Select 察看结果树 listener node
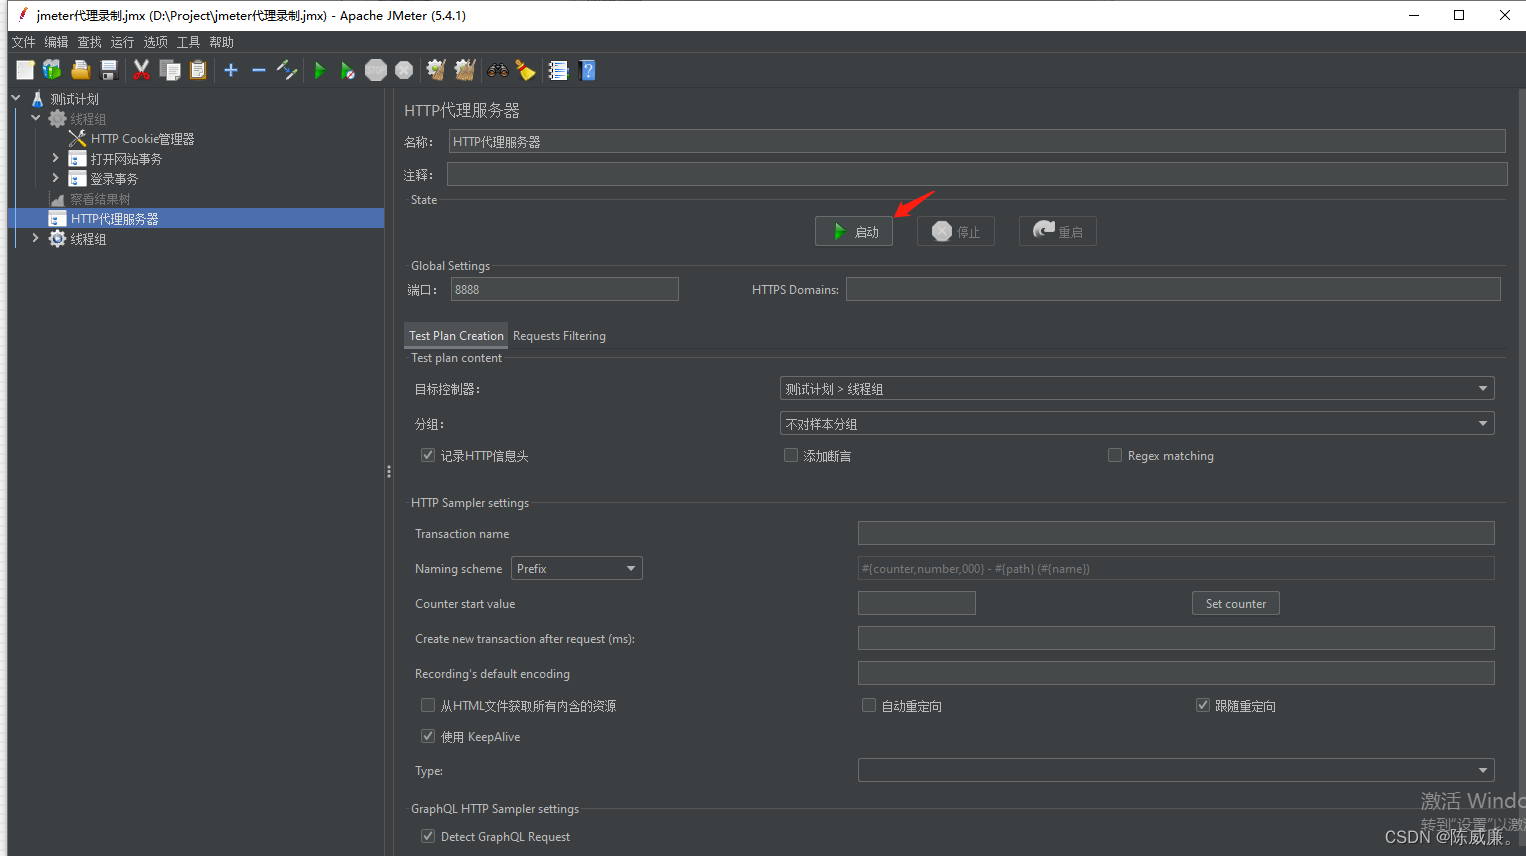1526x856 pixels. pos(100,199)
